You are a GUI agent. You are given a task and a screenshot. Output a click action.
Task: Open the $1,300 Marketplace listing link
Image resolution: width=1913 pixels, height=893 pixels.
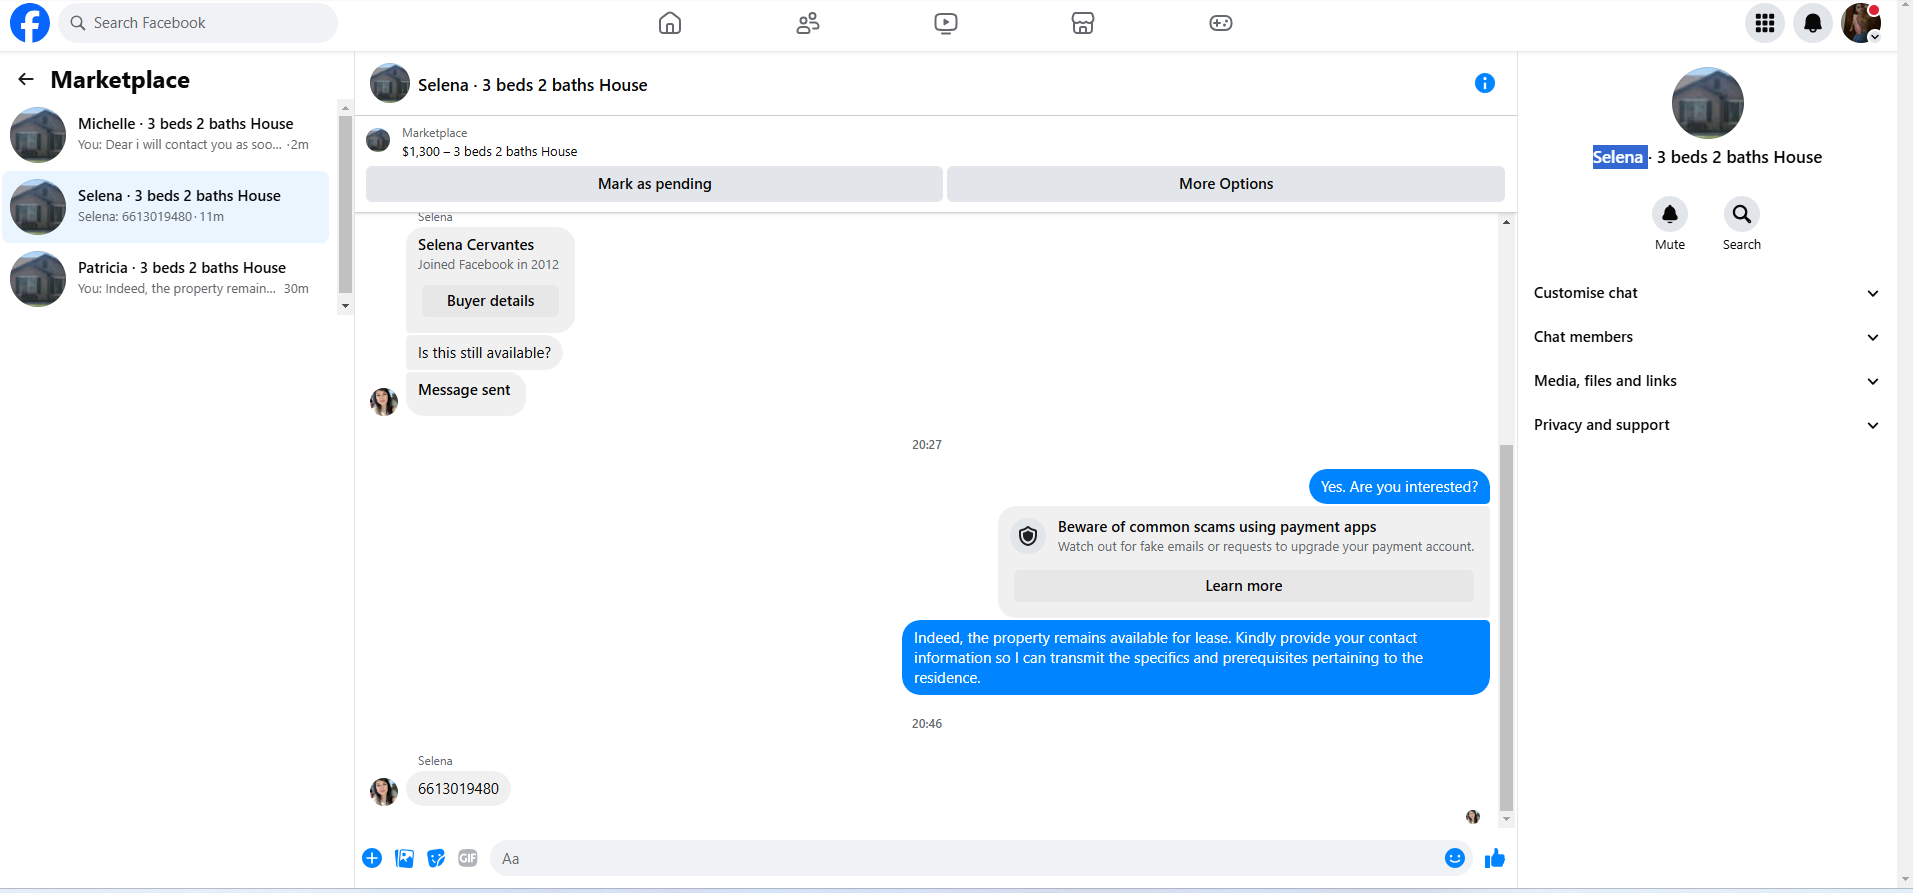tap(489, 152)
